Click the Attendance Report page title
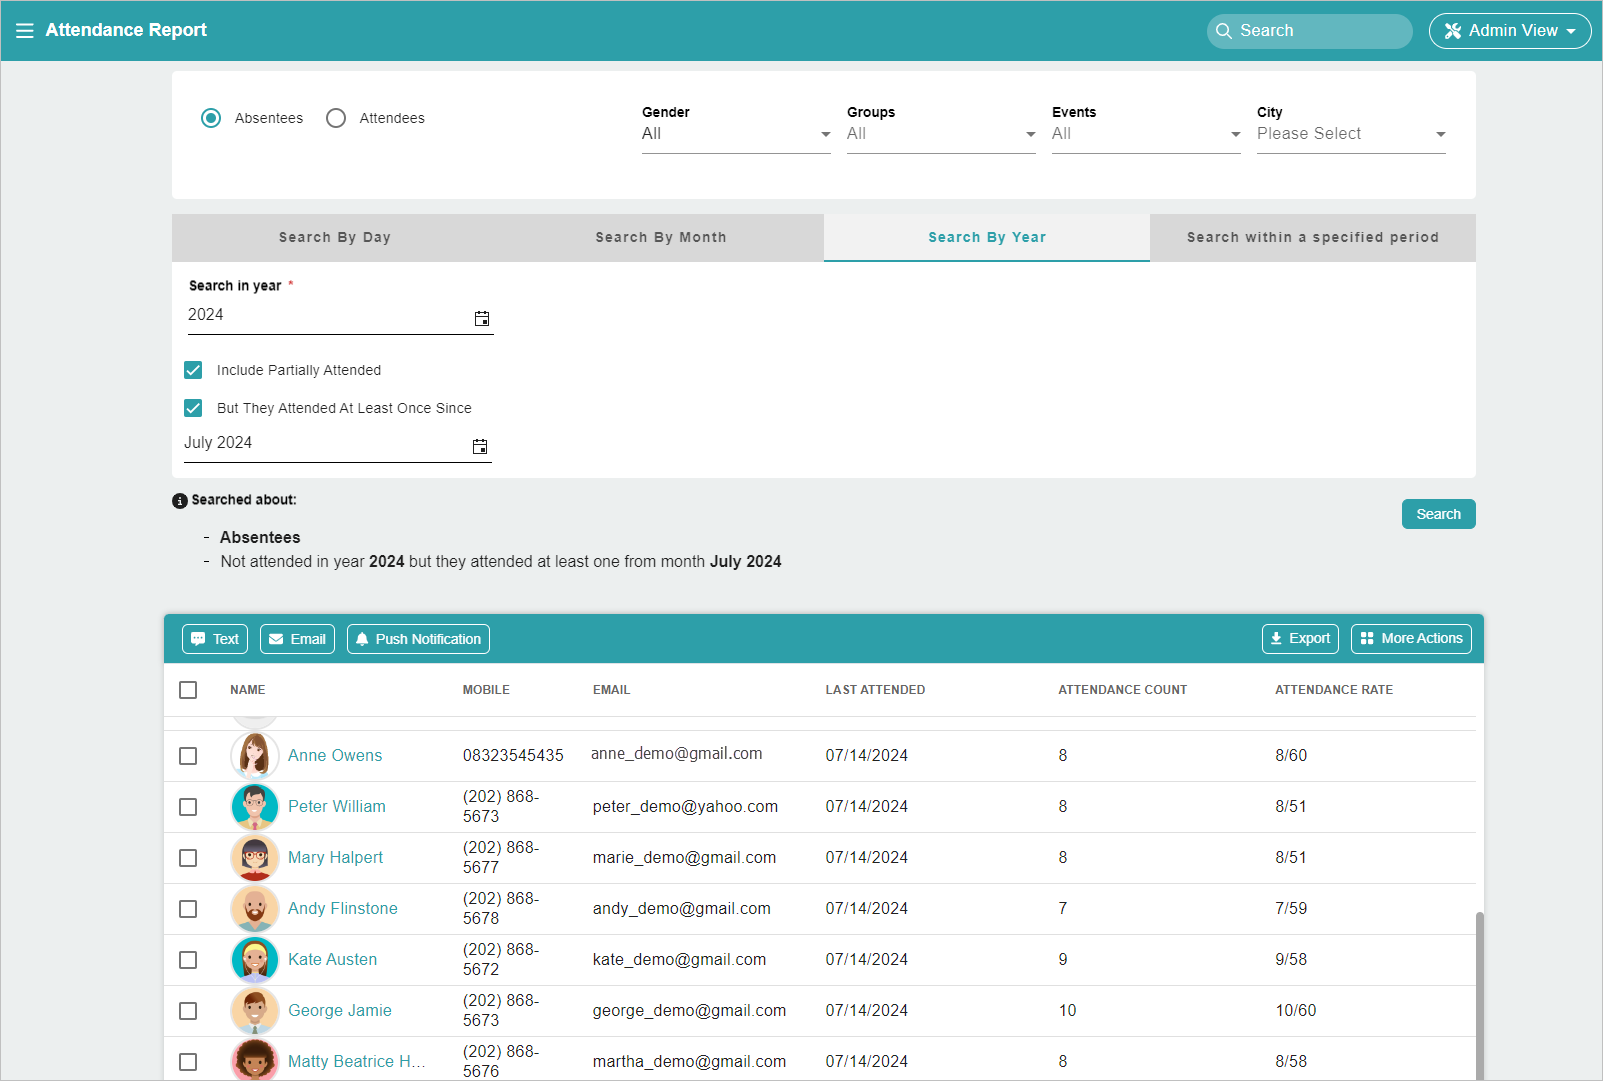Image resolution: width=1603 pixels, height=1081 pixels. (x=126, y=30)
